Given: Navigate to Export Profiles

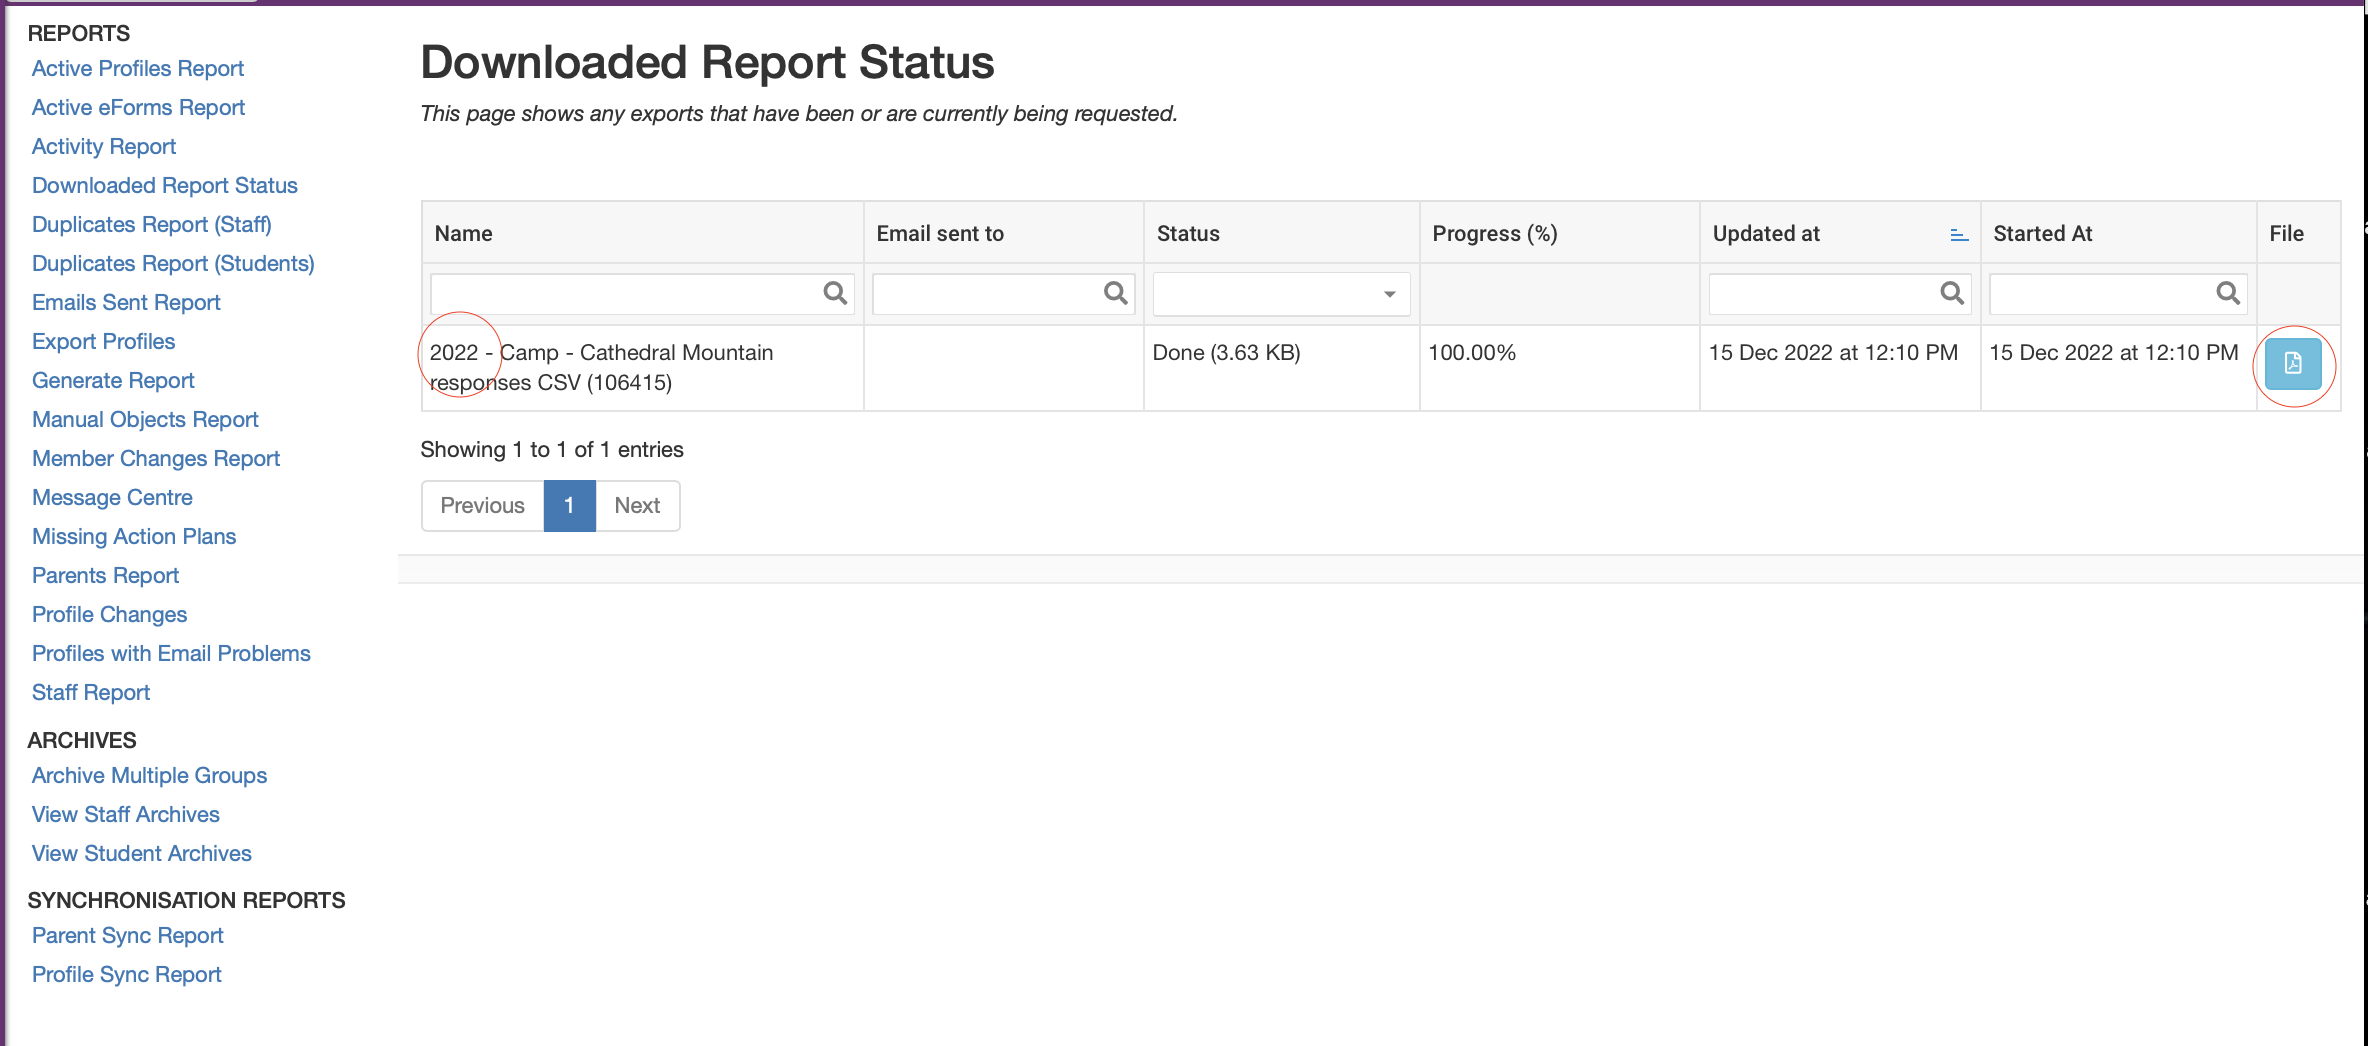Looking at the screenshot, I should tap(103, 342).
